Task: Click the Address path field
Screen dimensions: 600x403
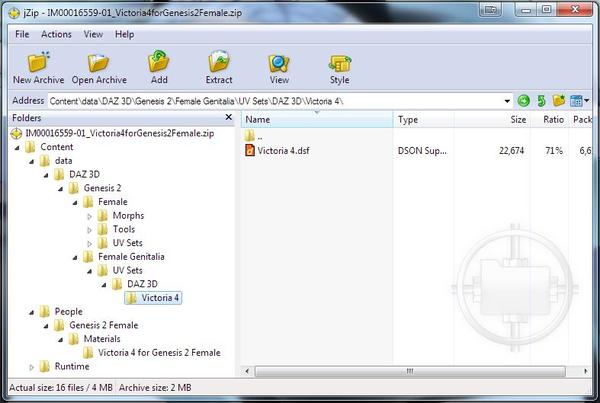Action: point(275,101)
